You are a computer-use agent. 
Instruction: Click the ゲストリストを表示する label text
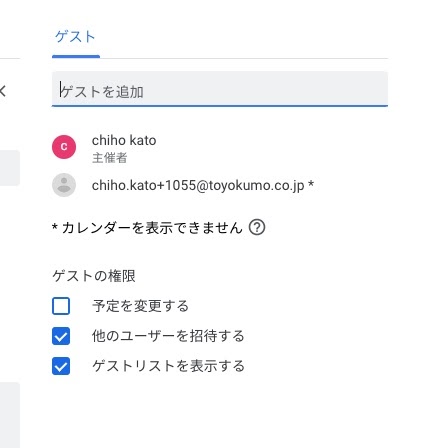pyautogui.click(x=168, y=366)
